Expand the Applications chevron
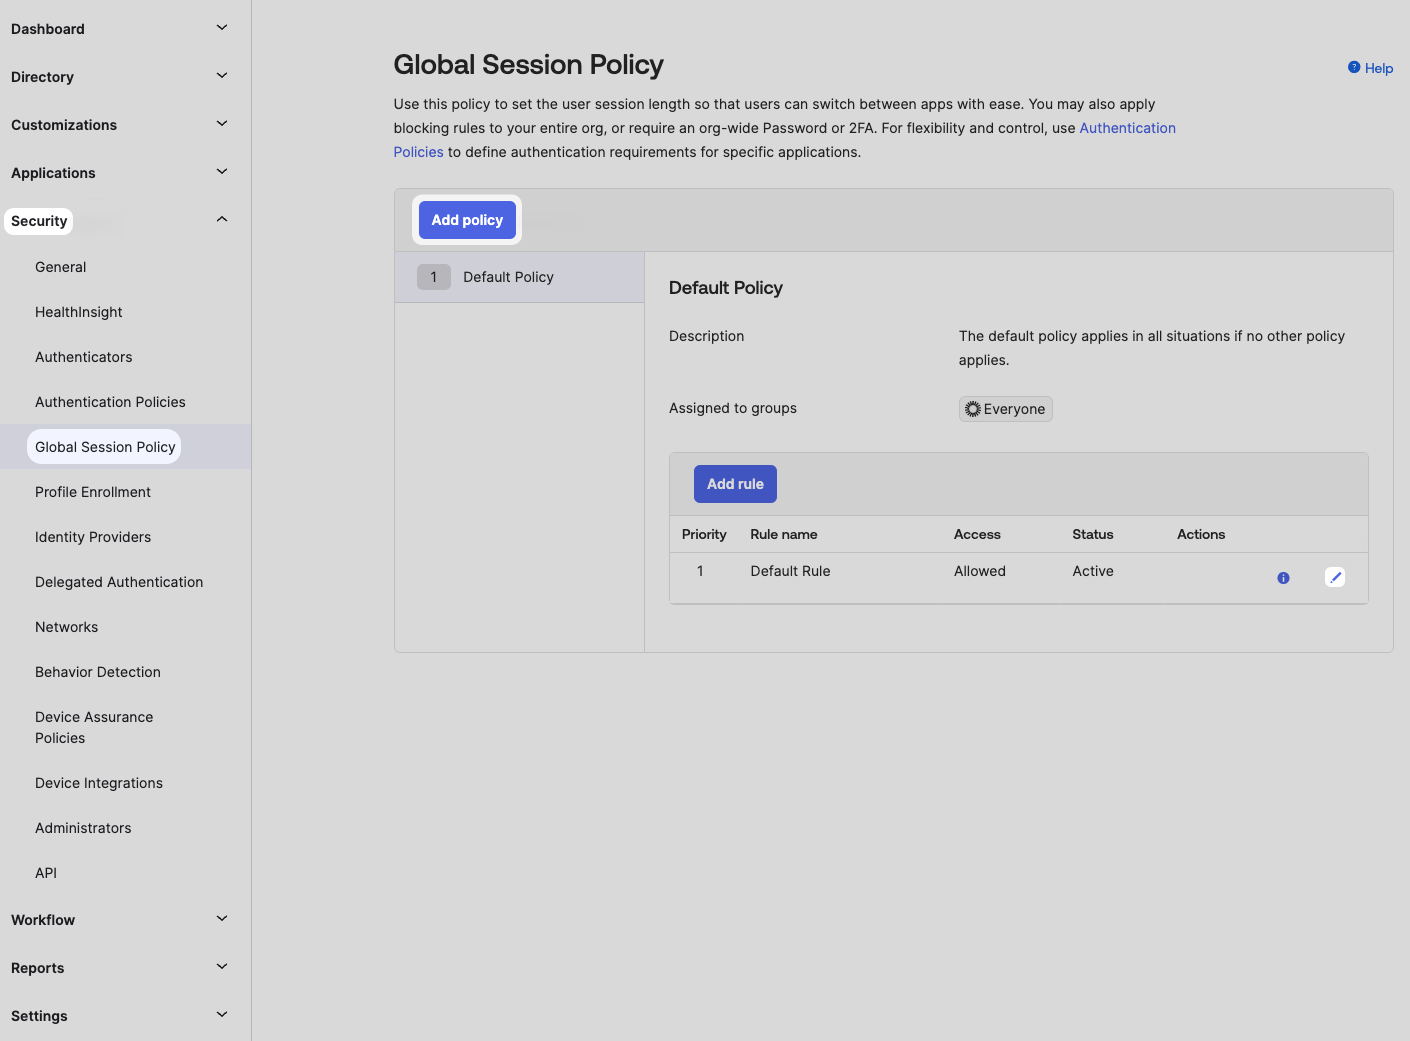This screenshot has width=1410, height=1041. click(x=222, y=172)
